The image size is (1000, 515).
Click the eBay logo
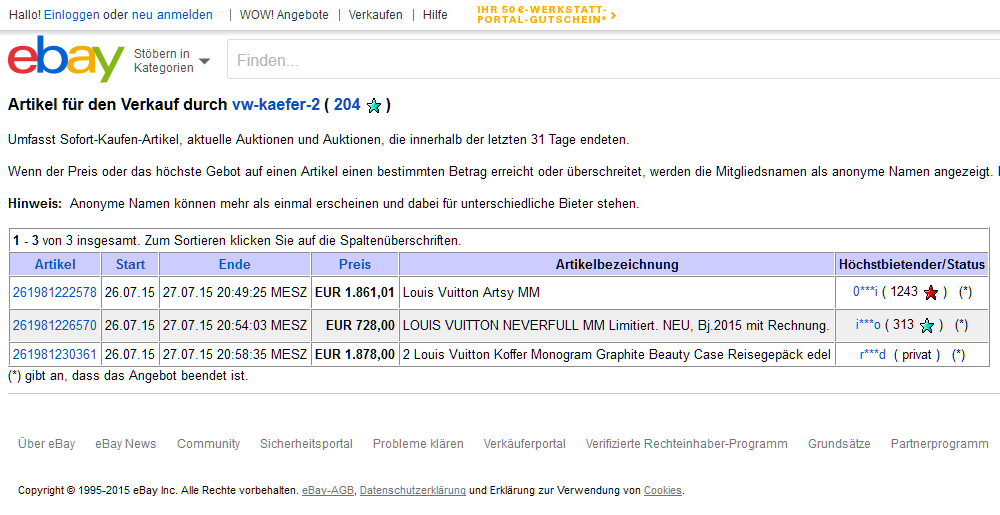coord(66,59)
